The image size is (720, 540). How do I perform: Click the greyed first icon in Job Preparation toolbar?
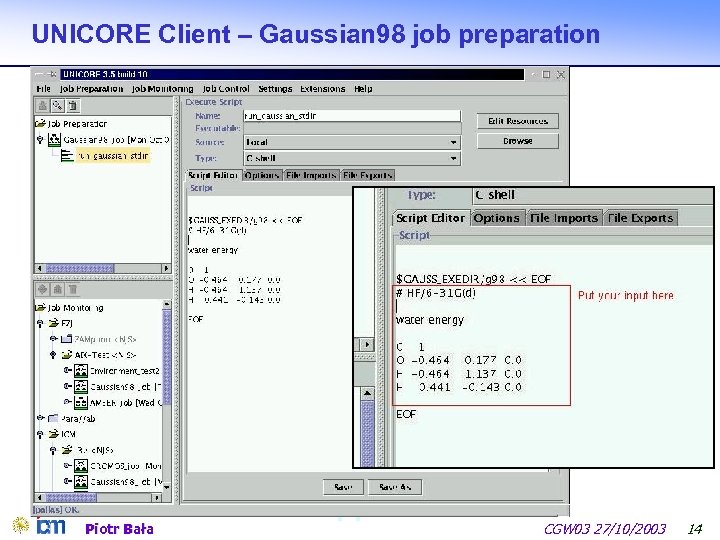pos(43,106)
